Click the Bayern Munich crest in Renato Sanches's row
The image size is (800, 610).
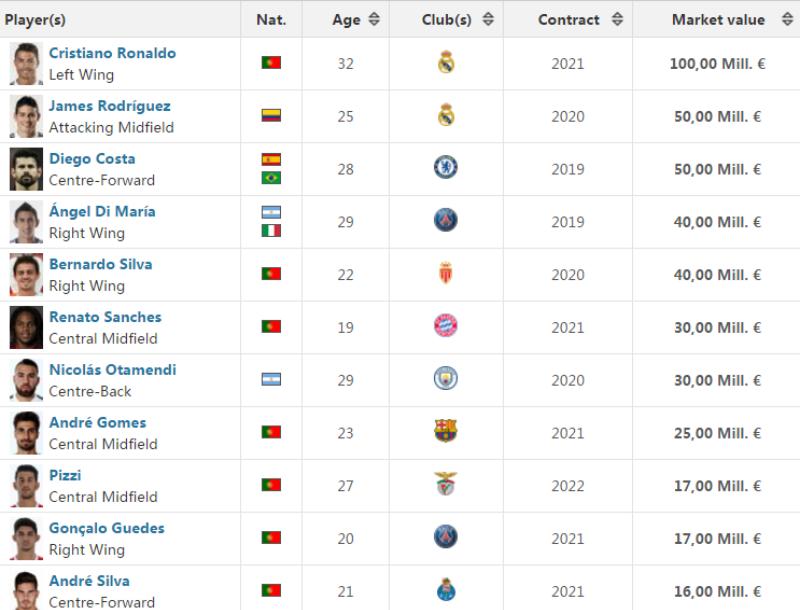446,326
